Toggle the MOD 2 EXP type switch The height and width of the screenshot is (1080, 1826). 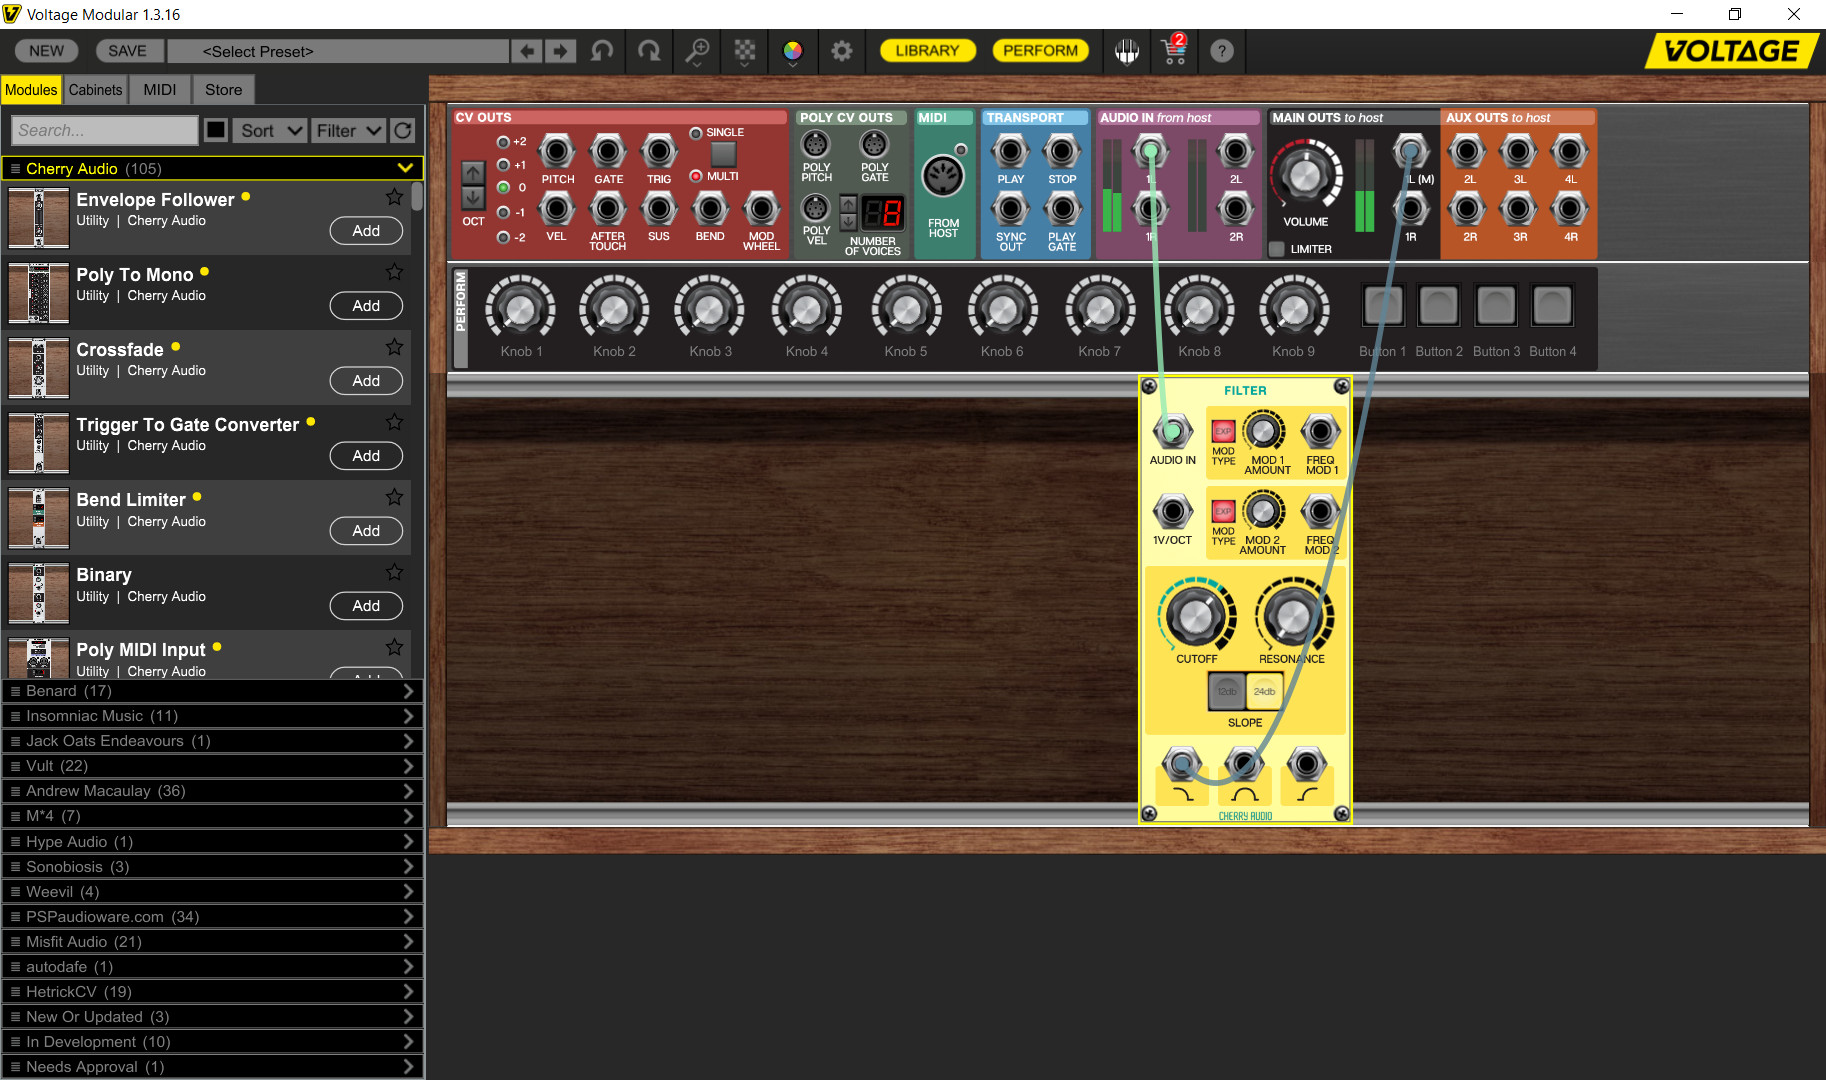[1223, 511]
